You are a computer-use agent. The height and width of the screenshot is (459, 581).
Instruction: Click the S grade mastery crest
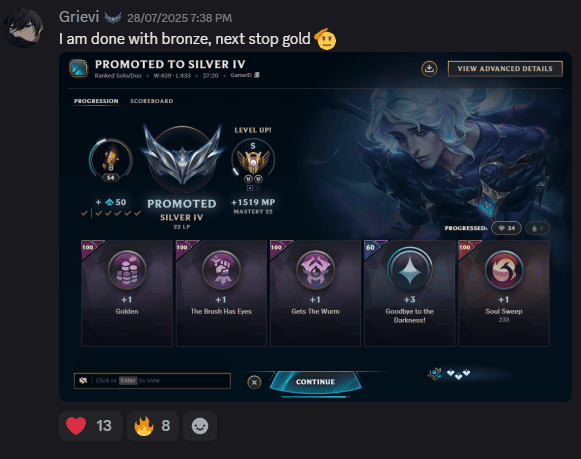coord(253,161)
